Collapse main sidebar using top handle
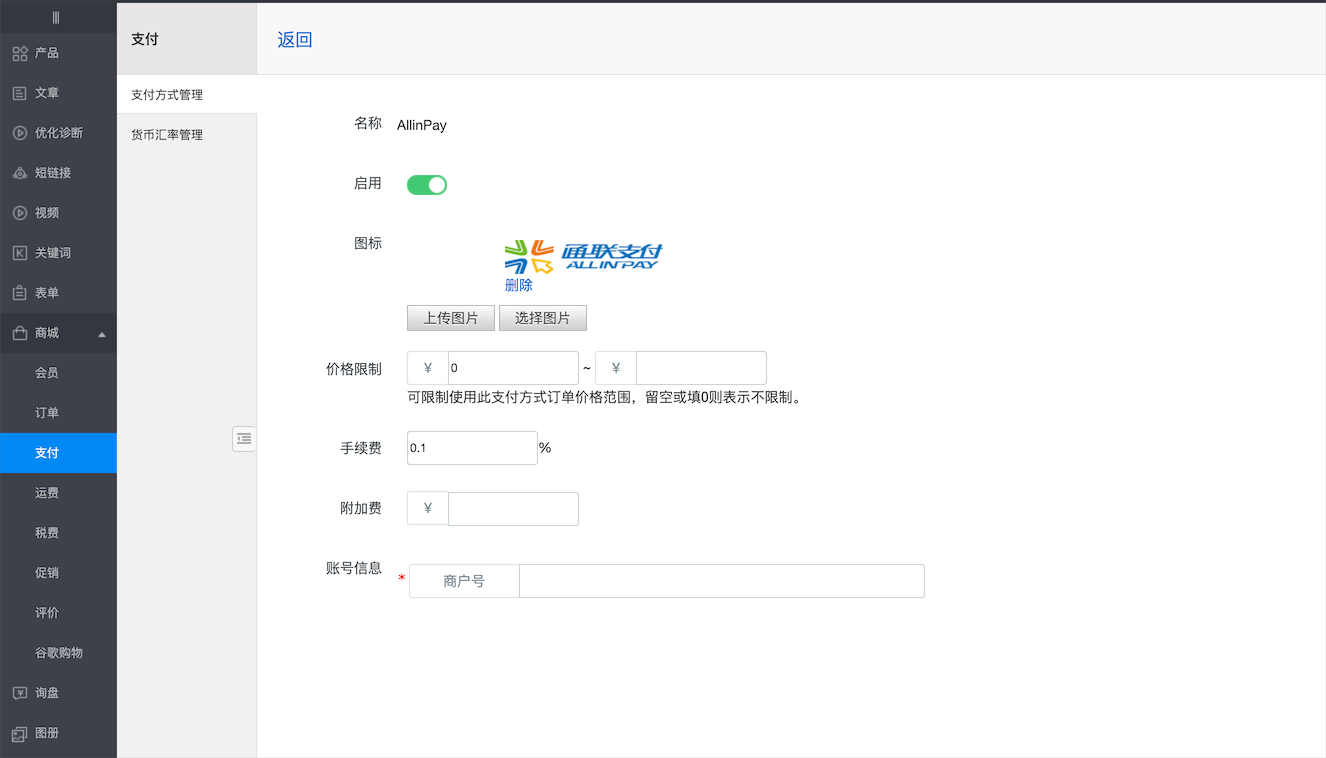 point(56,17)
